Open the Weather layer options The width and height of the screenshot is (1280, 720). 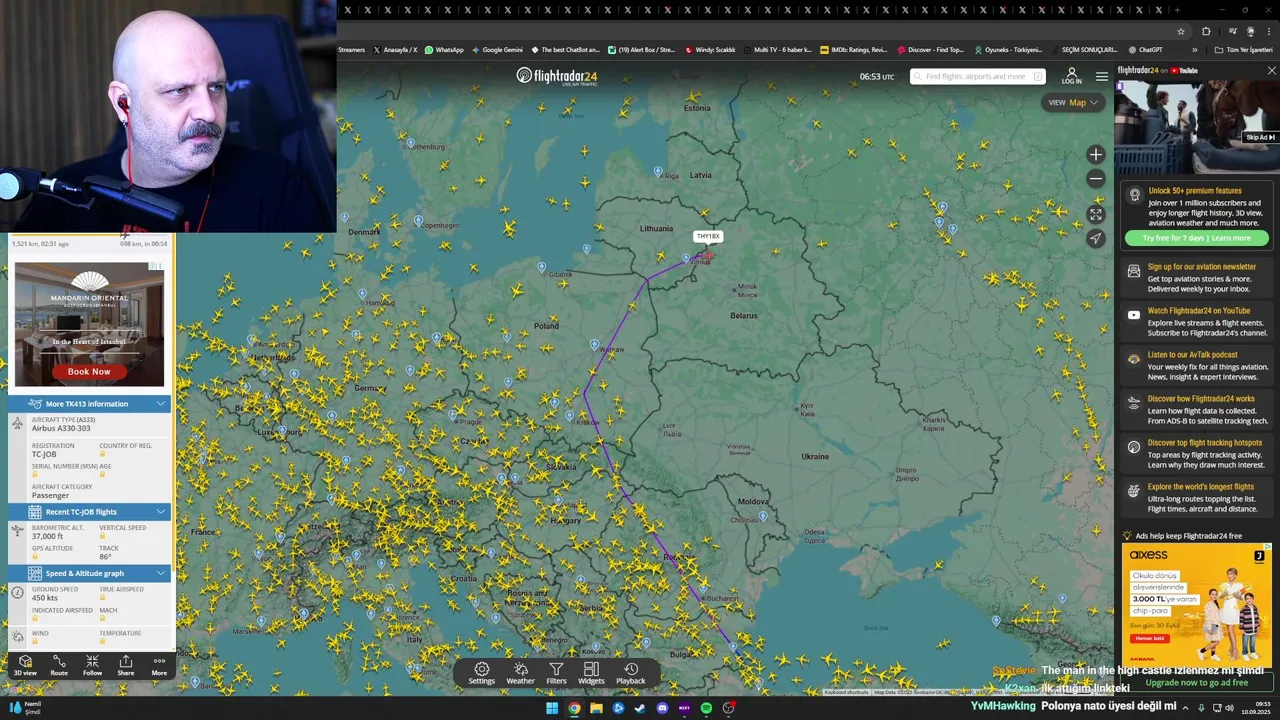(x=520, y=674)
